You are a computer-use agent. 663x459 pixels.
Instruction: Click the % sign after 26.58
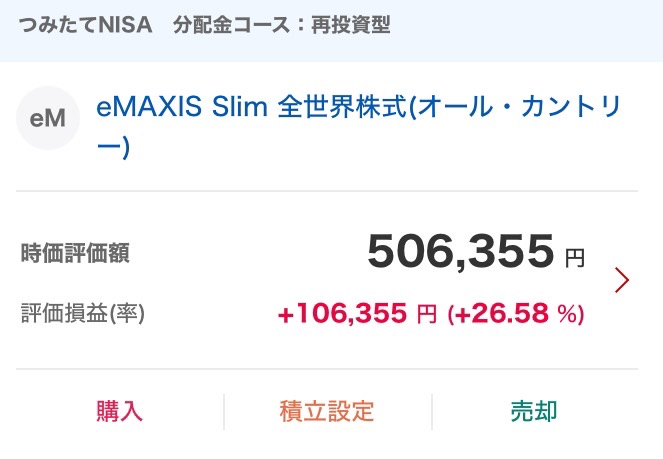pos(566,315)
